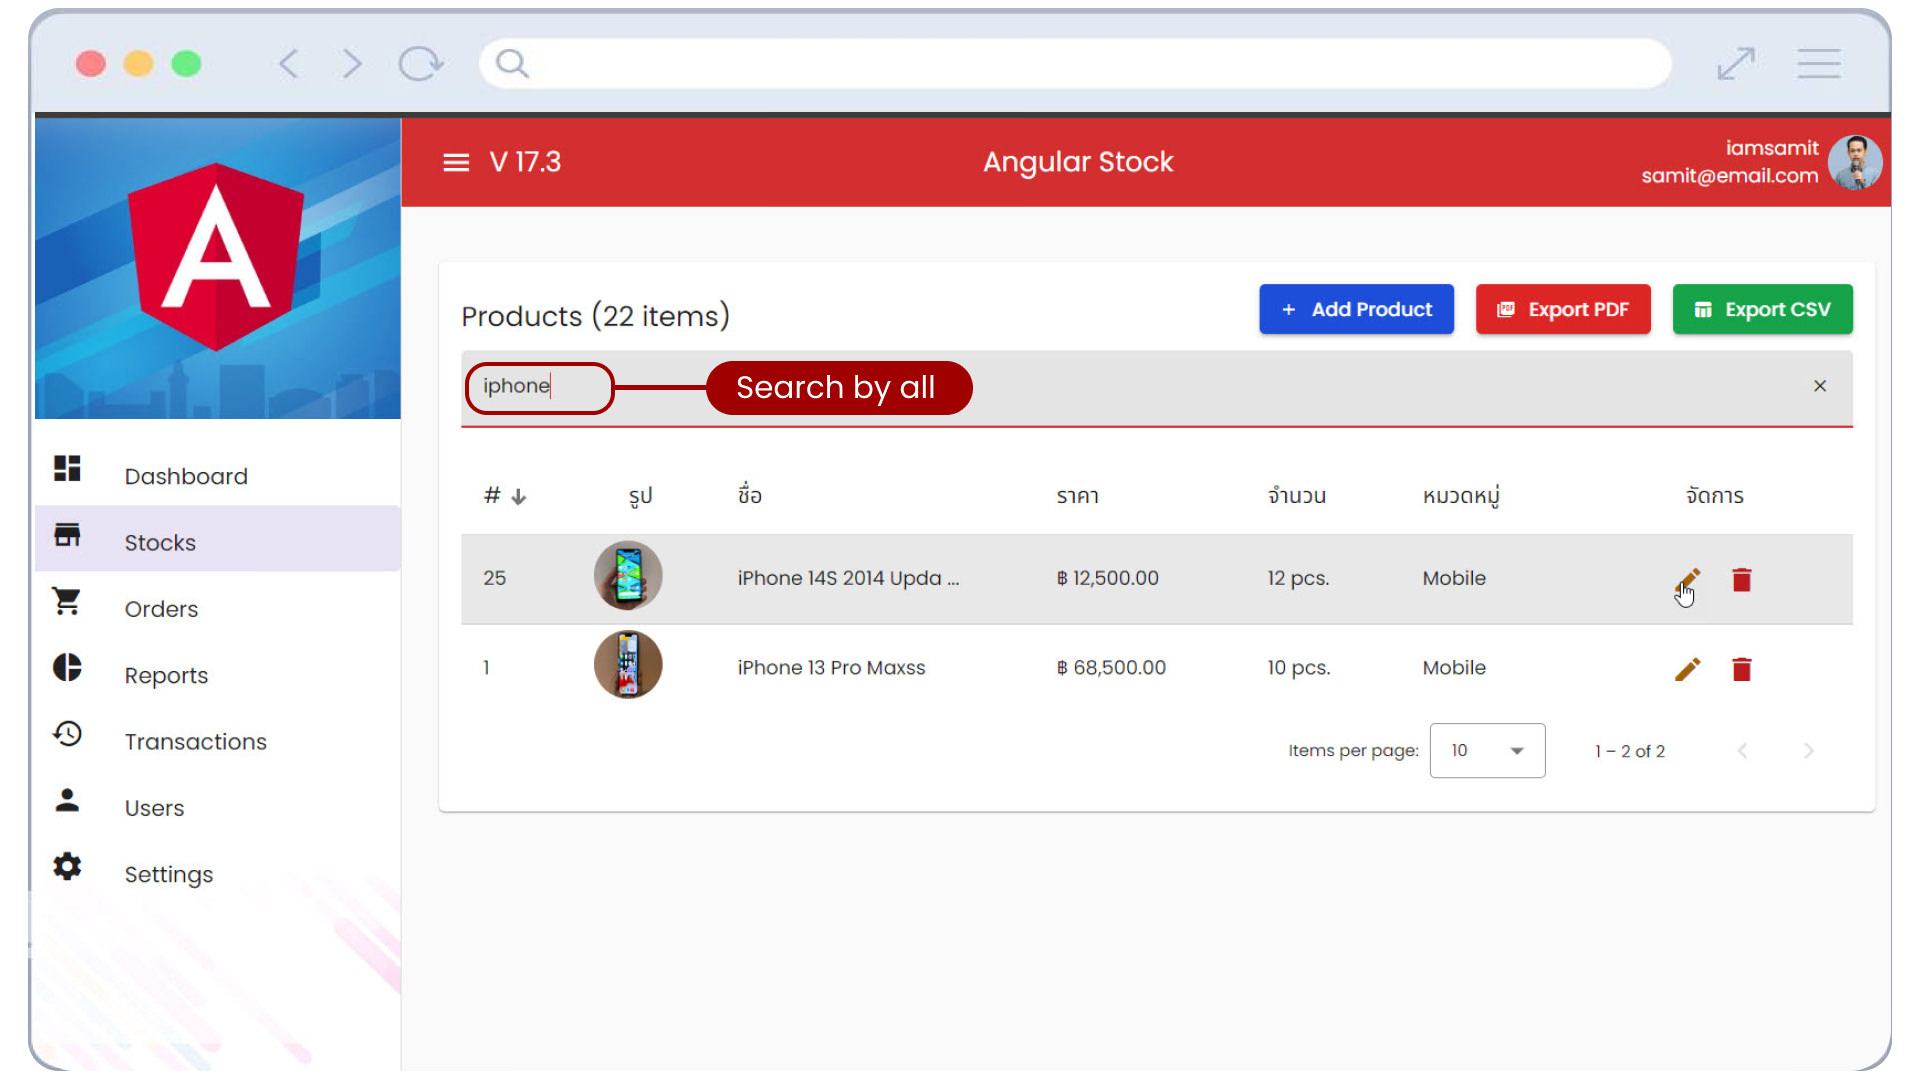1920x1080 pixels.
Task: Click the Angular logo in sidebar
Action: 217,257
